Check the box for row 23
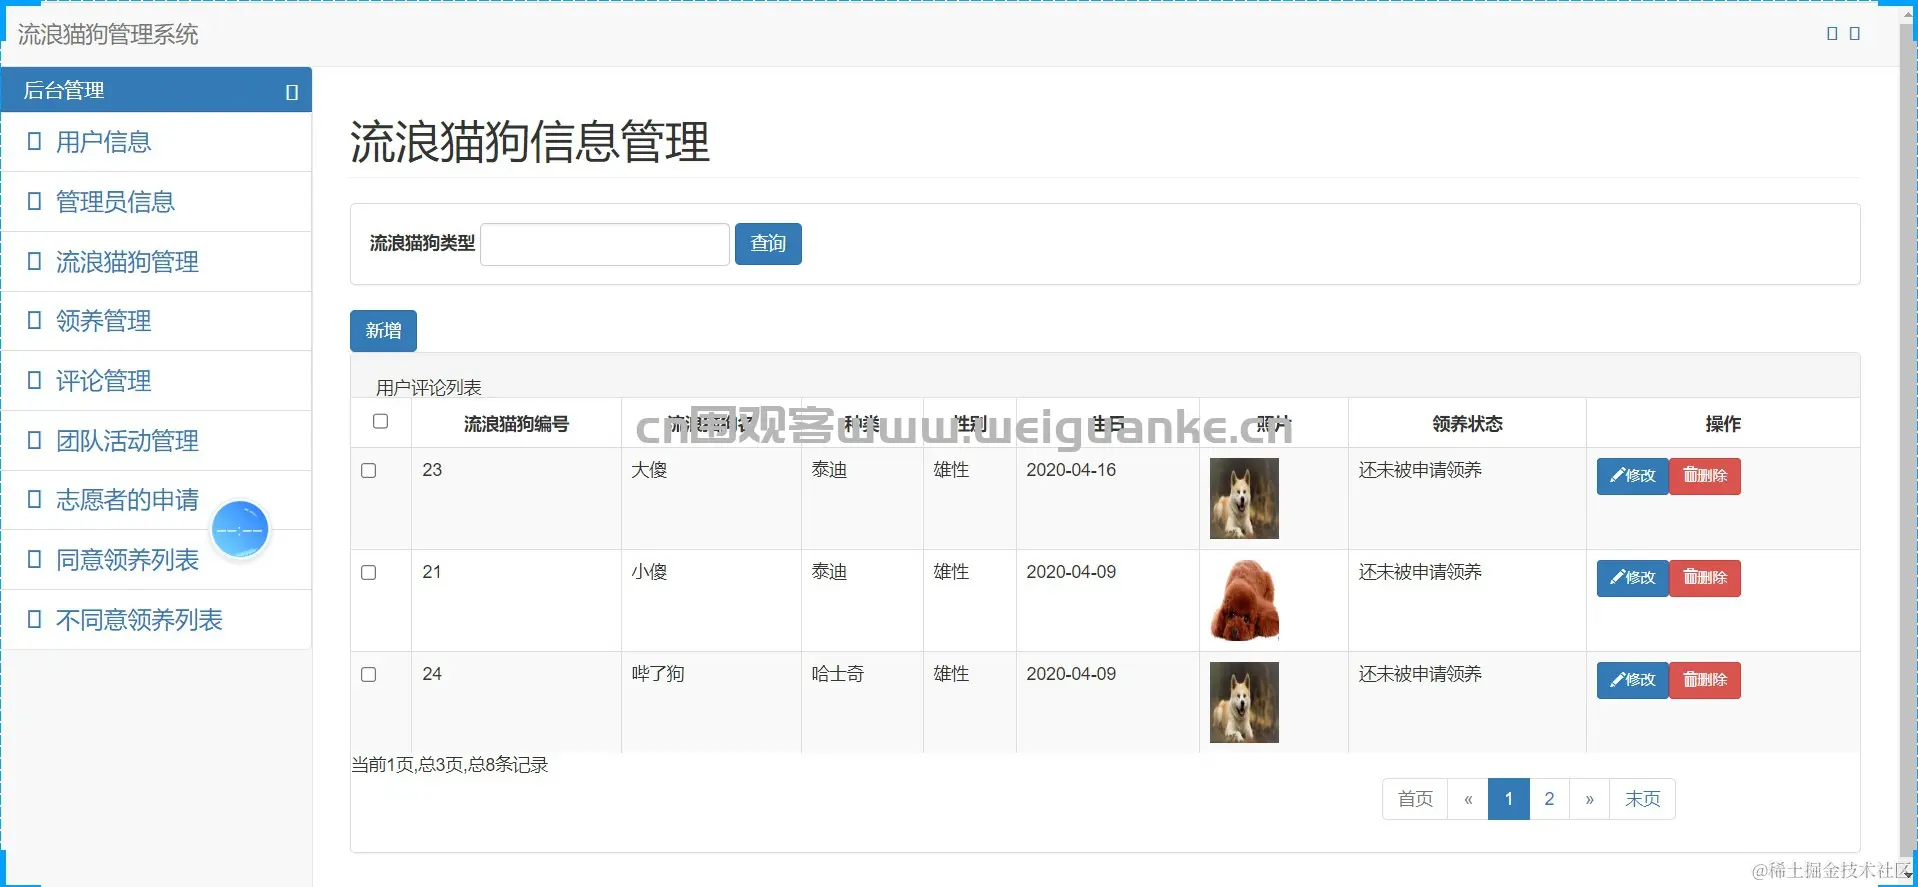 point(368,470)
